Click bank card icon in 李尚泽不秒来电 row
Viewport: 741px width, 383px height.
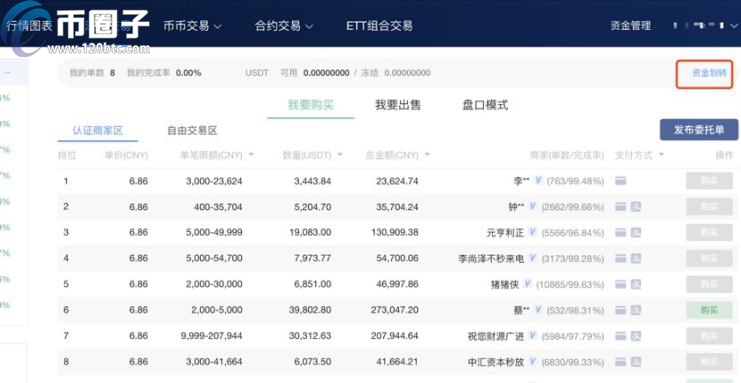pos(620,258)
